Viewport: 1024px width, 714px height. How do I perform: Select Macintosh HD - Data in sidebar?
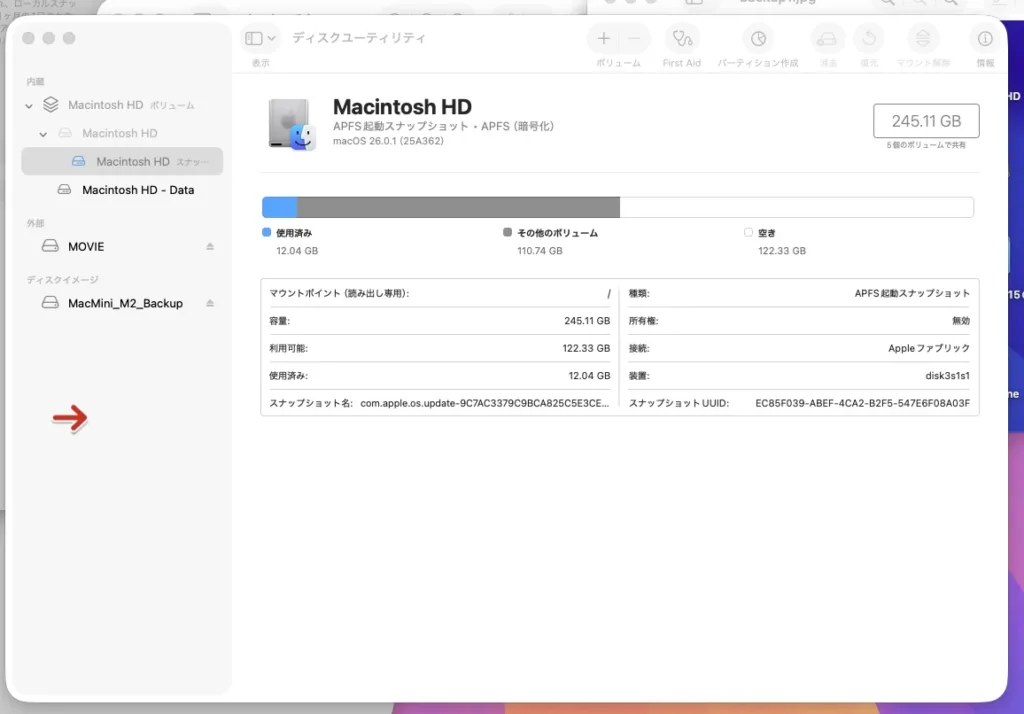tap(137, 190)
